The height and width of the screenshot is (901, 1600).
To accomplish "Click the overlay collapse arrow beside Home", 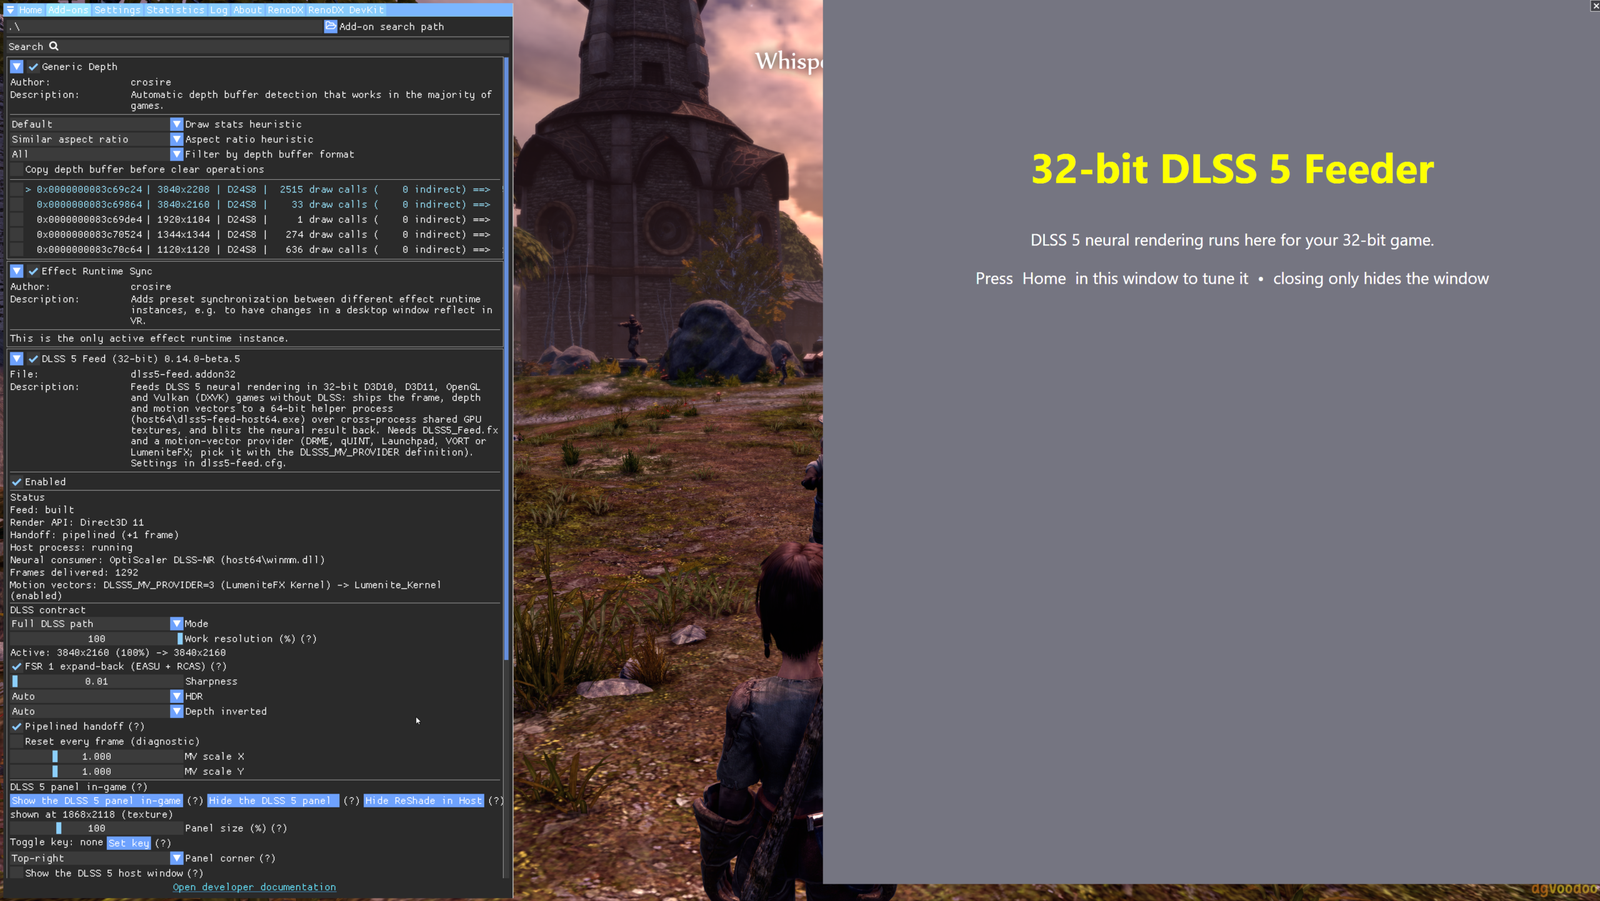I will point(10,10).
